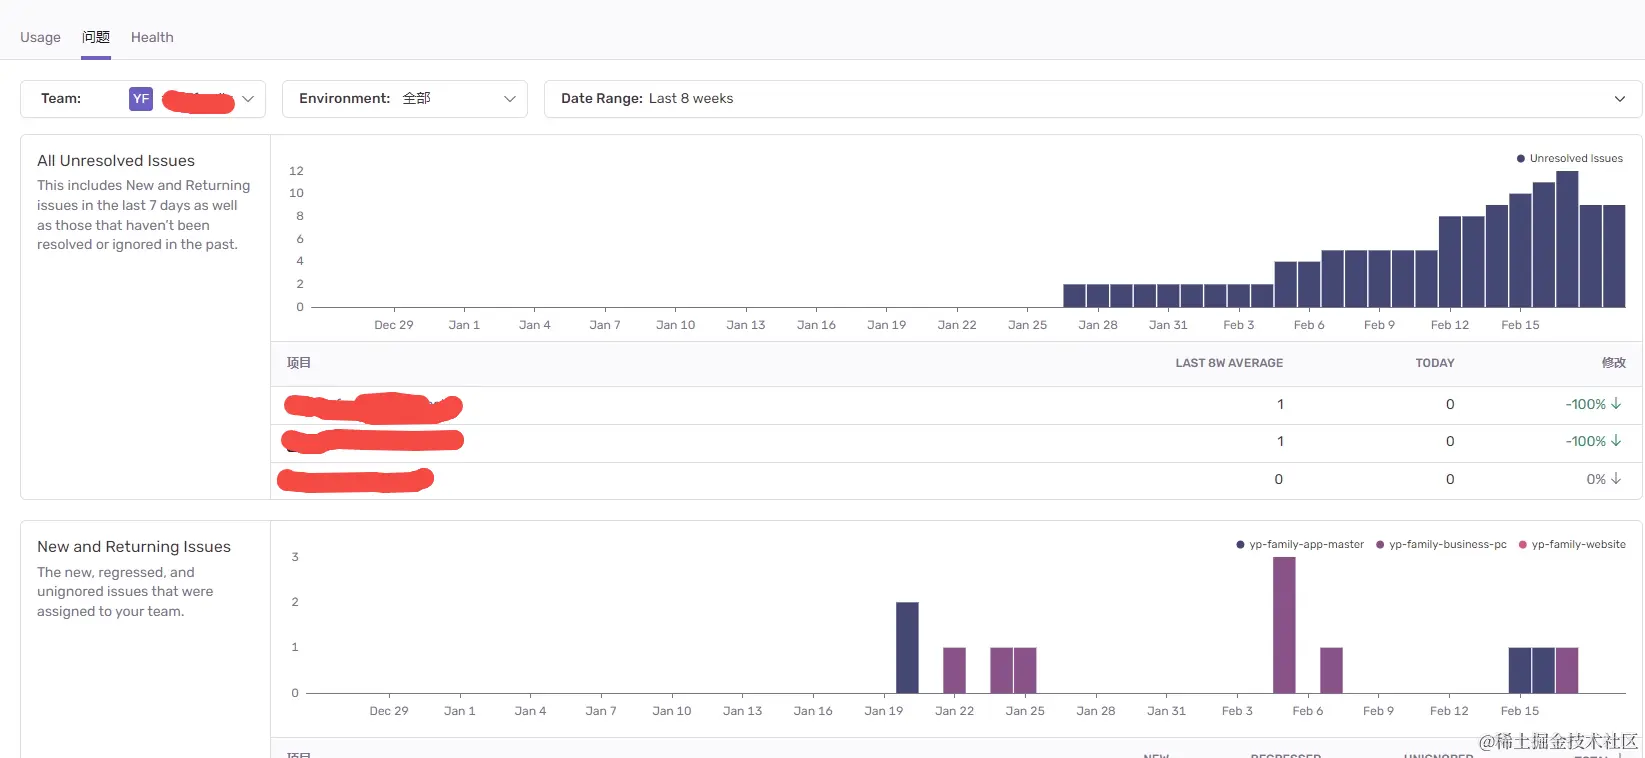Image resolution: width=1645 pixels, height=758 pixels.
Task: Click the tallest purple bar near Feb 6
Action: click(x=1284, y=625)
